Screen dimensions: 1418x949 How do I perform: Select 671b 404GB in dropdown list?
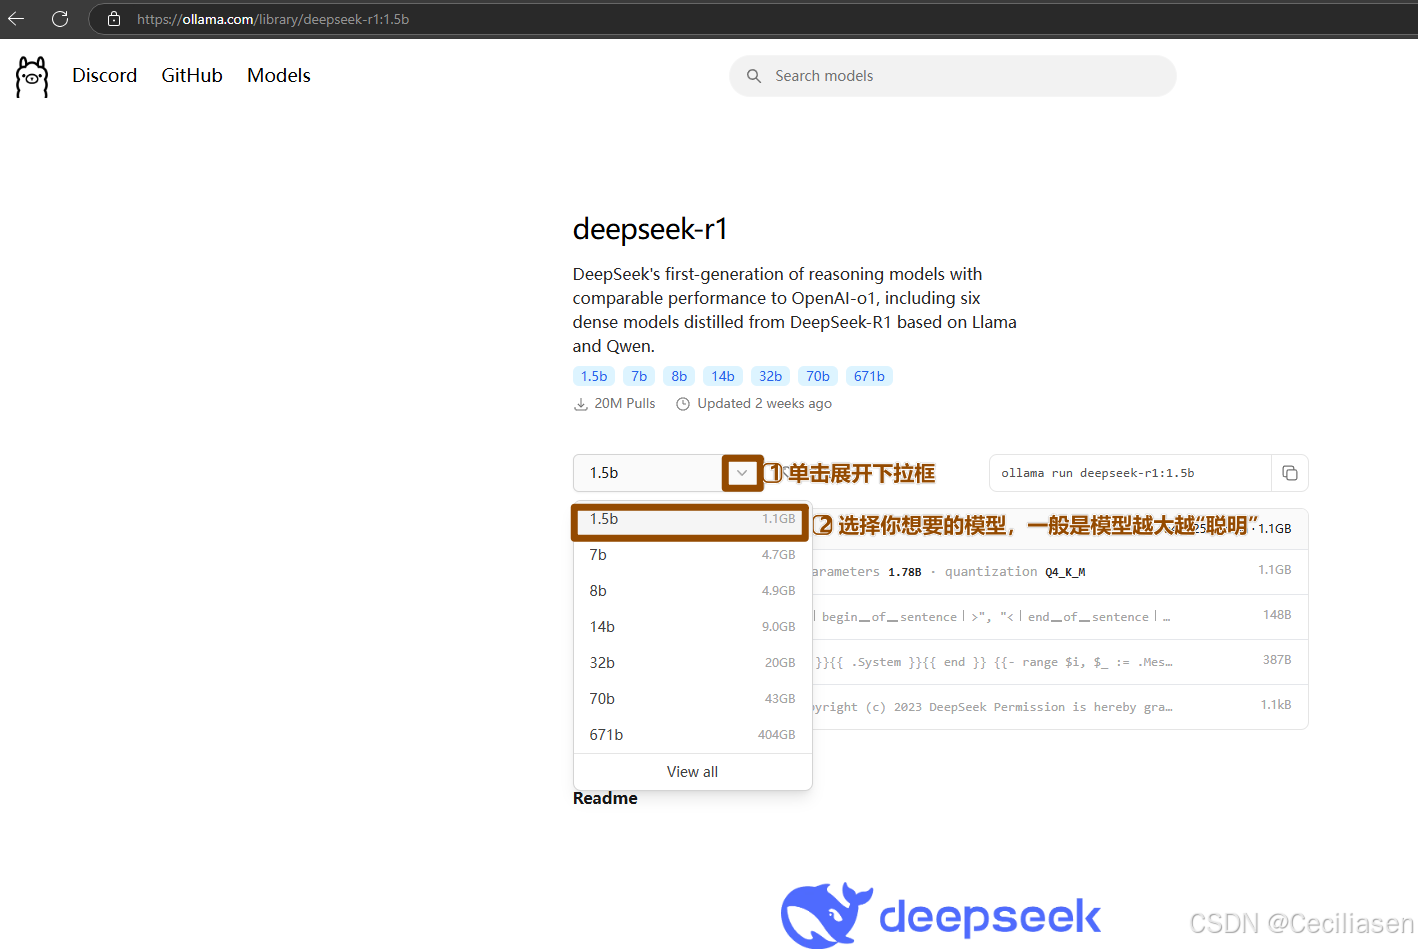click(692, 735)
